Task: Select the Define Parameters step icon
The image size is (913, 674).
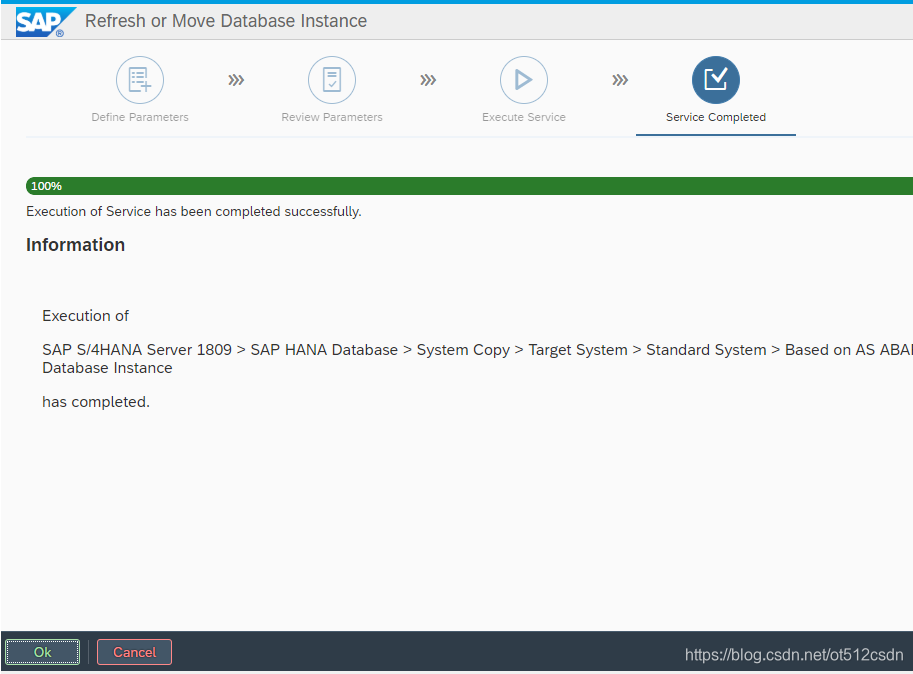Action: 140,80
